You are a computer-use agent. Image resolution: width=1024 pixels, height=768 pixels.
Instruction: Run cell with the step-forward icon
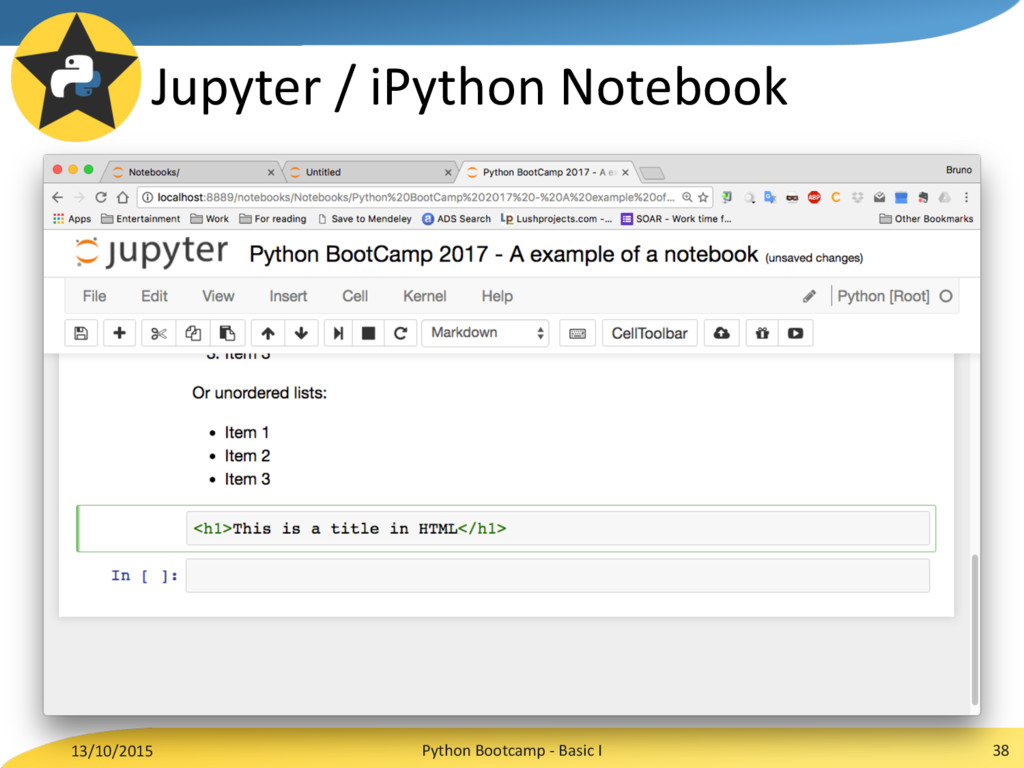[338, 333]
